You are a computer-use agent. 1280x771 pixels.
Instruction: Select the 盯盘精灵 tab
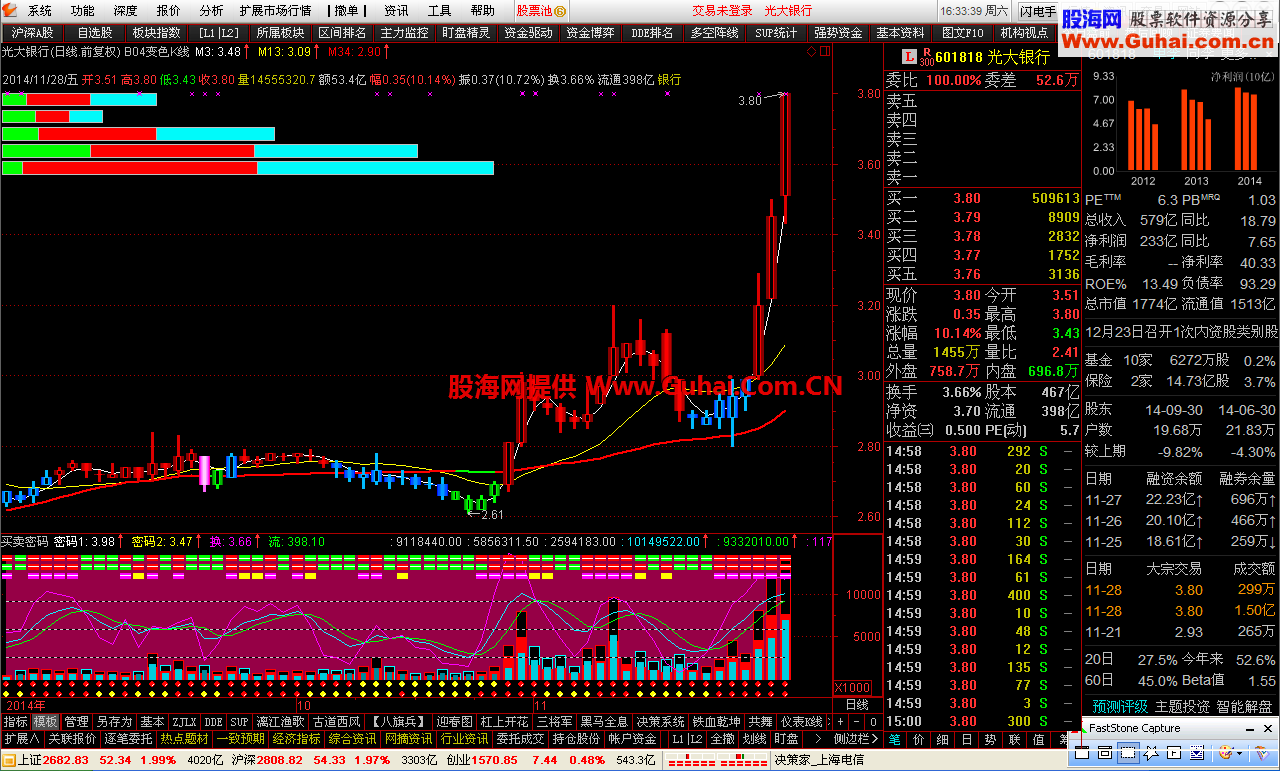pyautogui.click(x=466, y=33)
